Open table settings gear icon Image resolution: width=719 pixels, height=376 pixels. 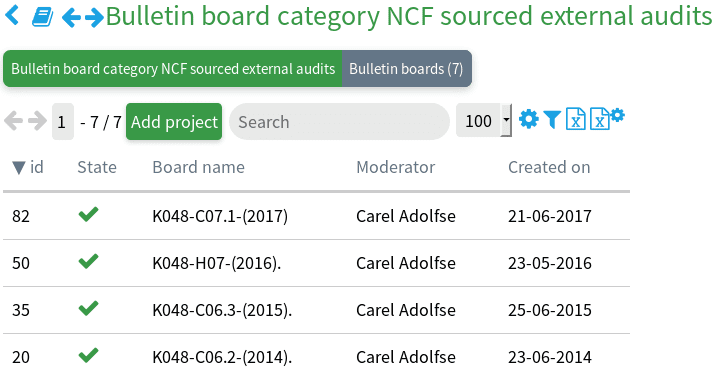529,120
